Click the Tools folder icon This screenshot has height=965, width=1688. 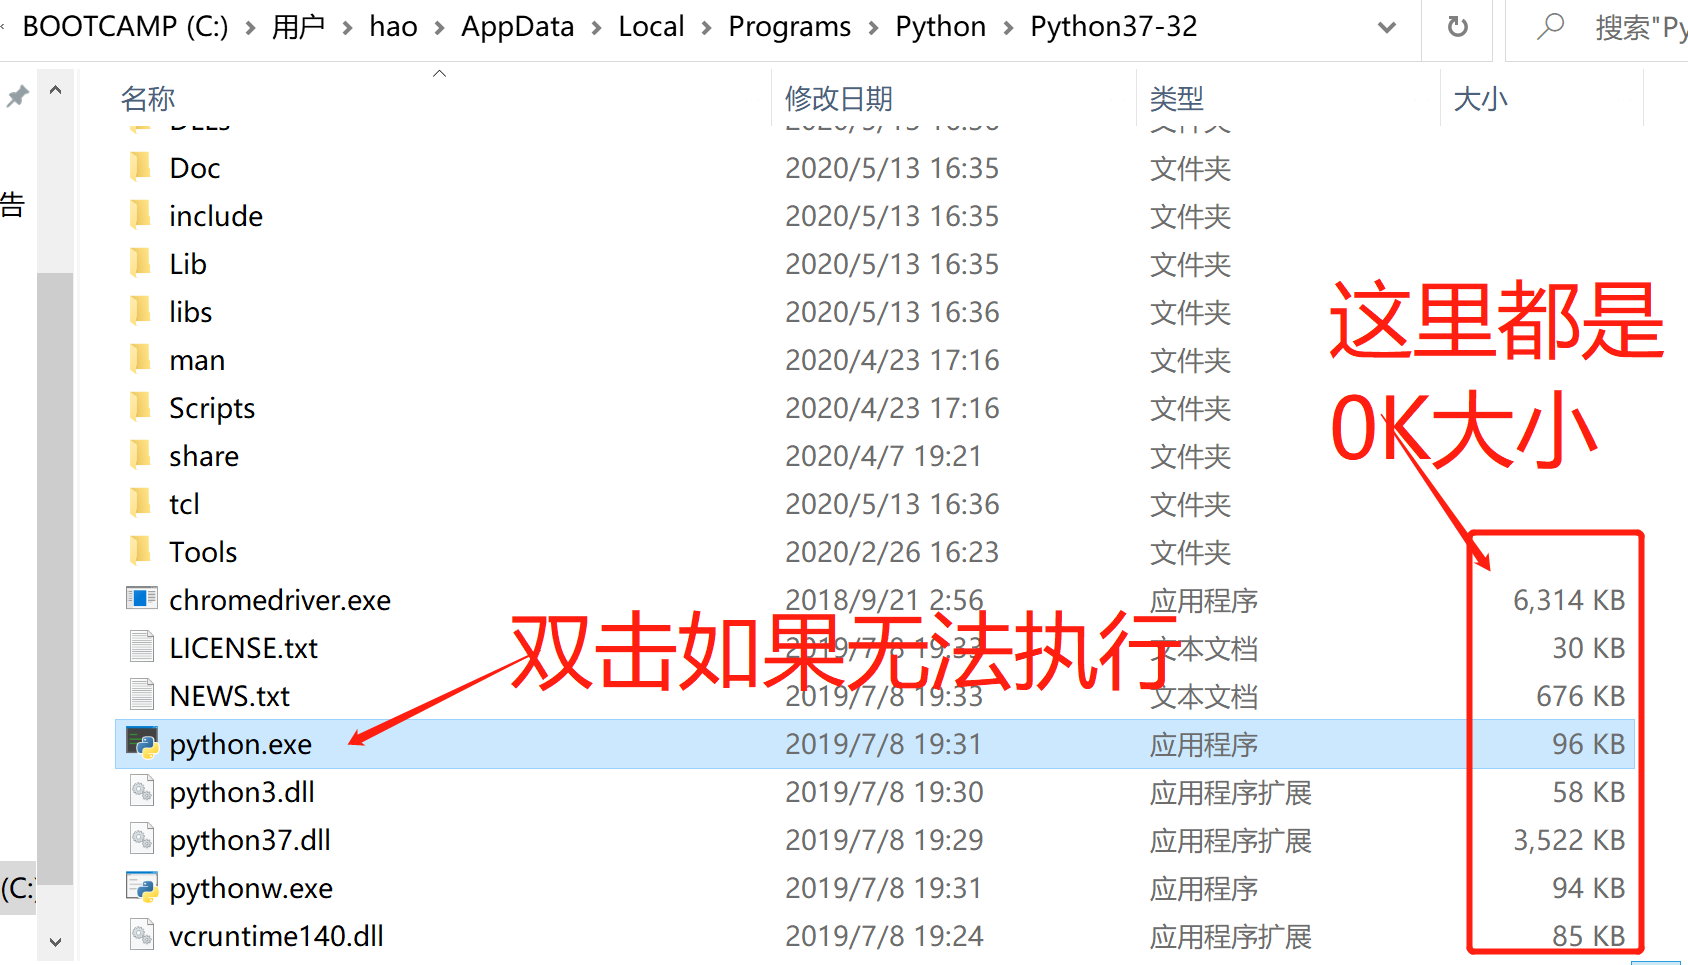coord(140,550)
